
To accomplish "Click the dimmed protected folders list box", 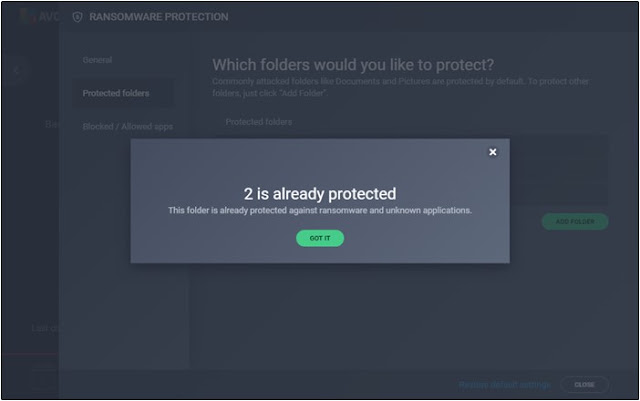I will tap(412, 170).
